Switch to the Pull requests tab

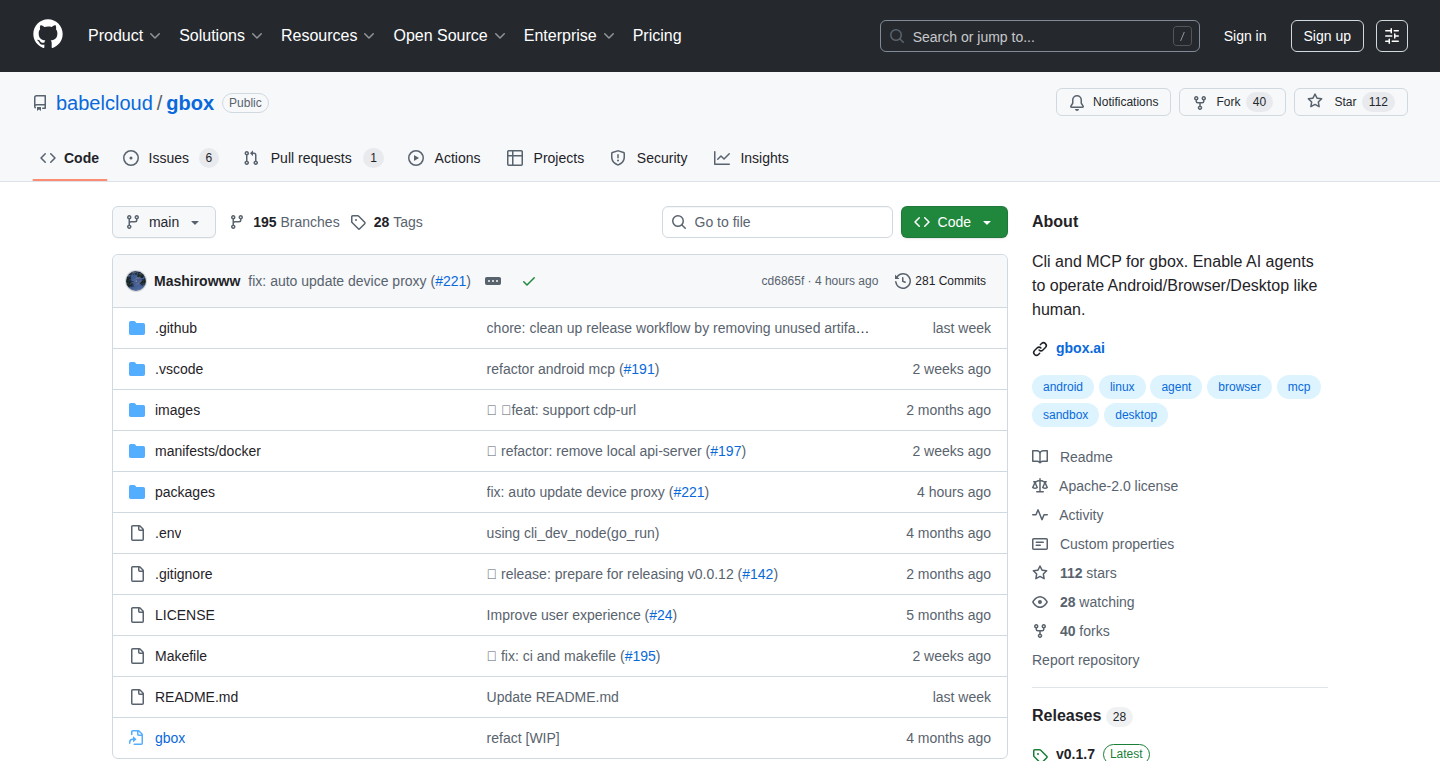pyautogui.click(x=313, y=158)
